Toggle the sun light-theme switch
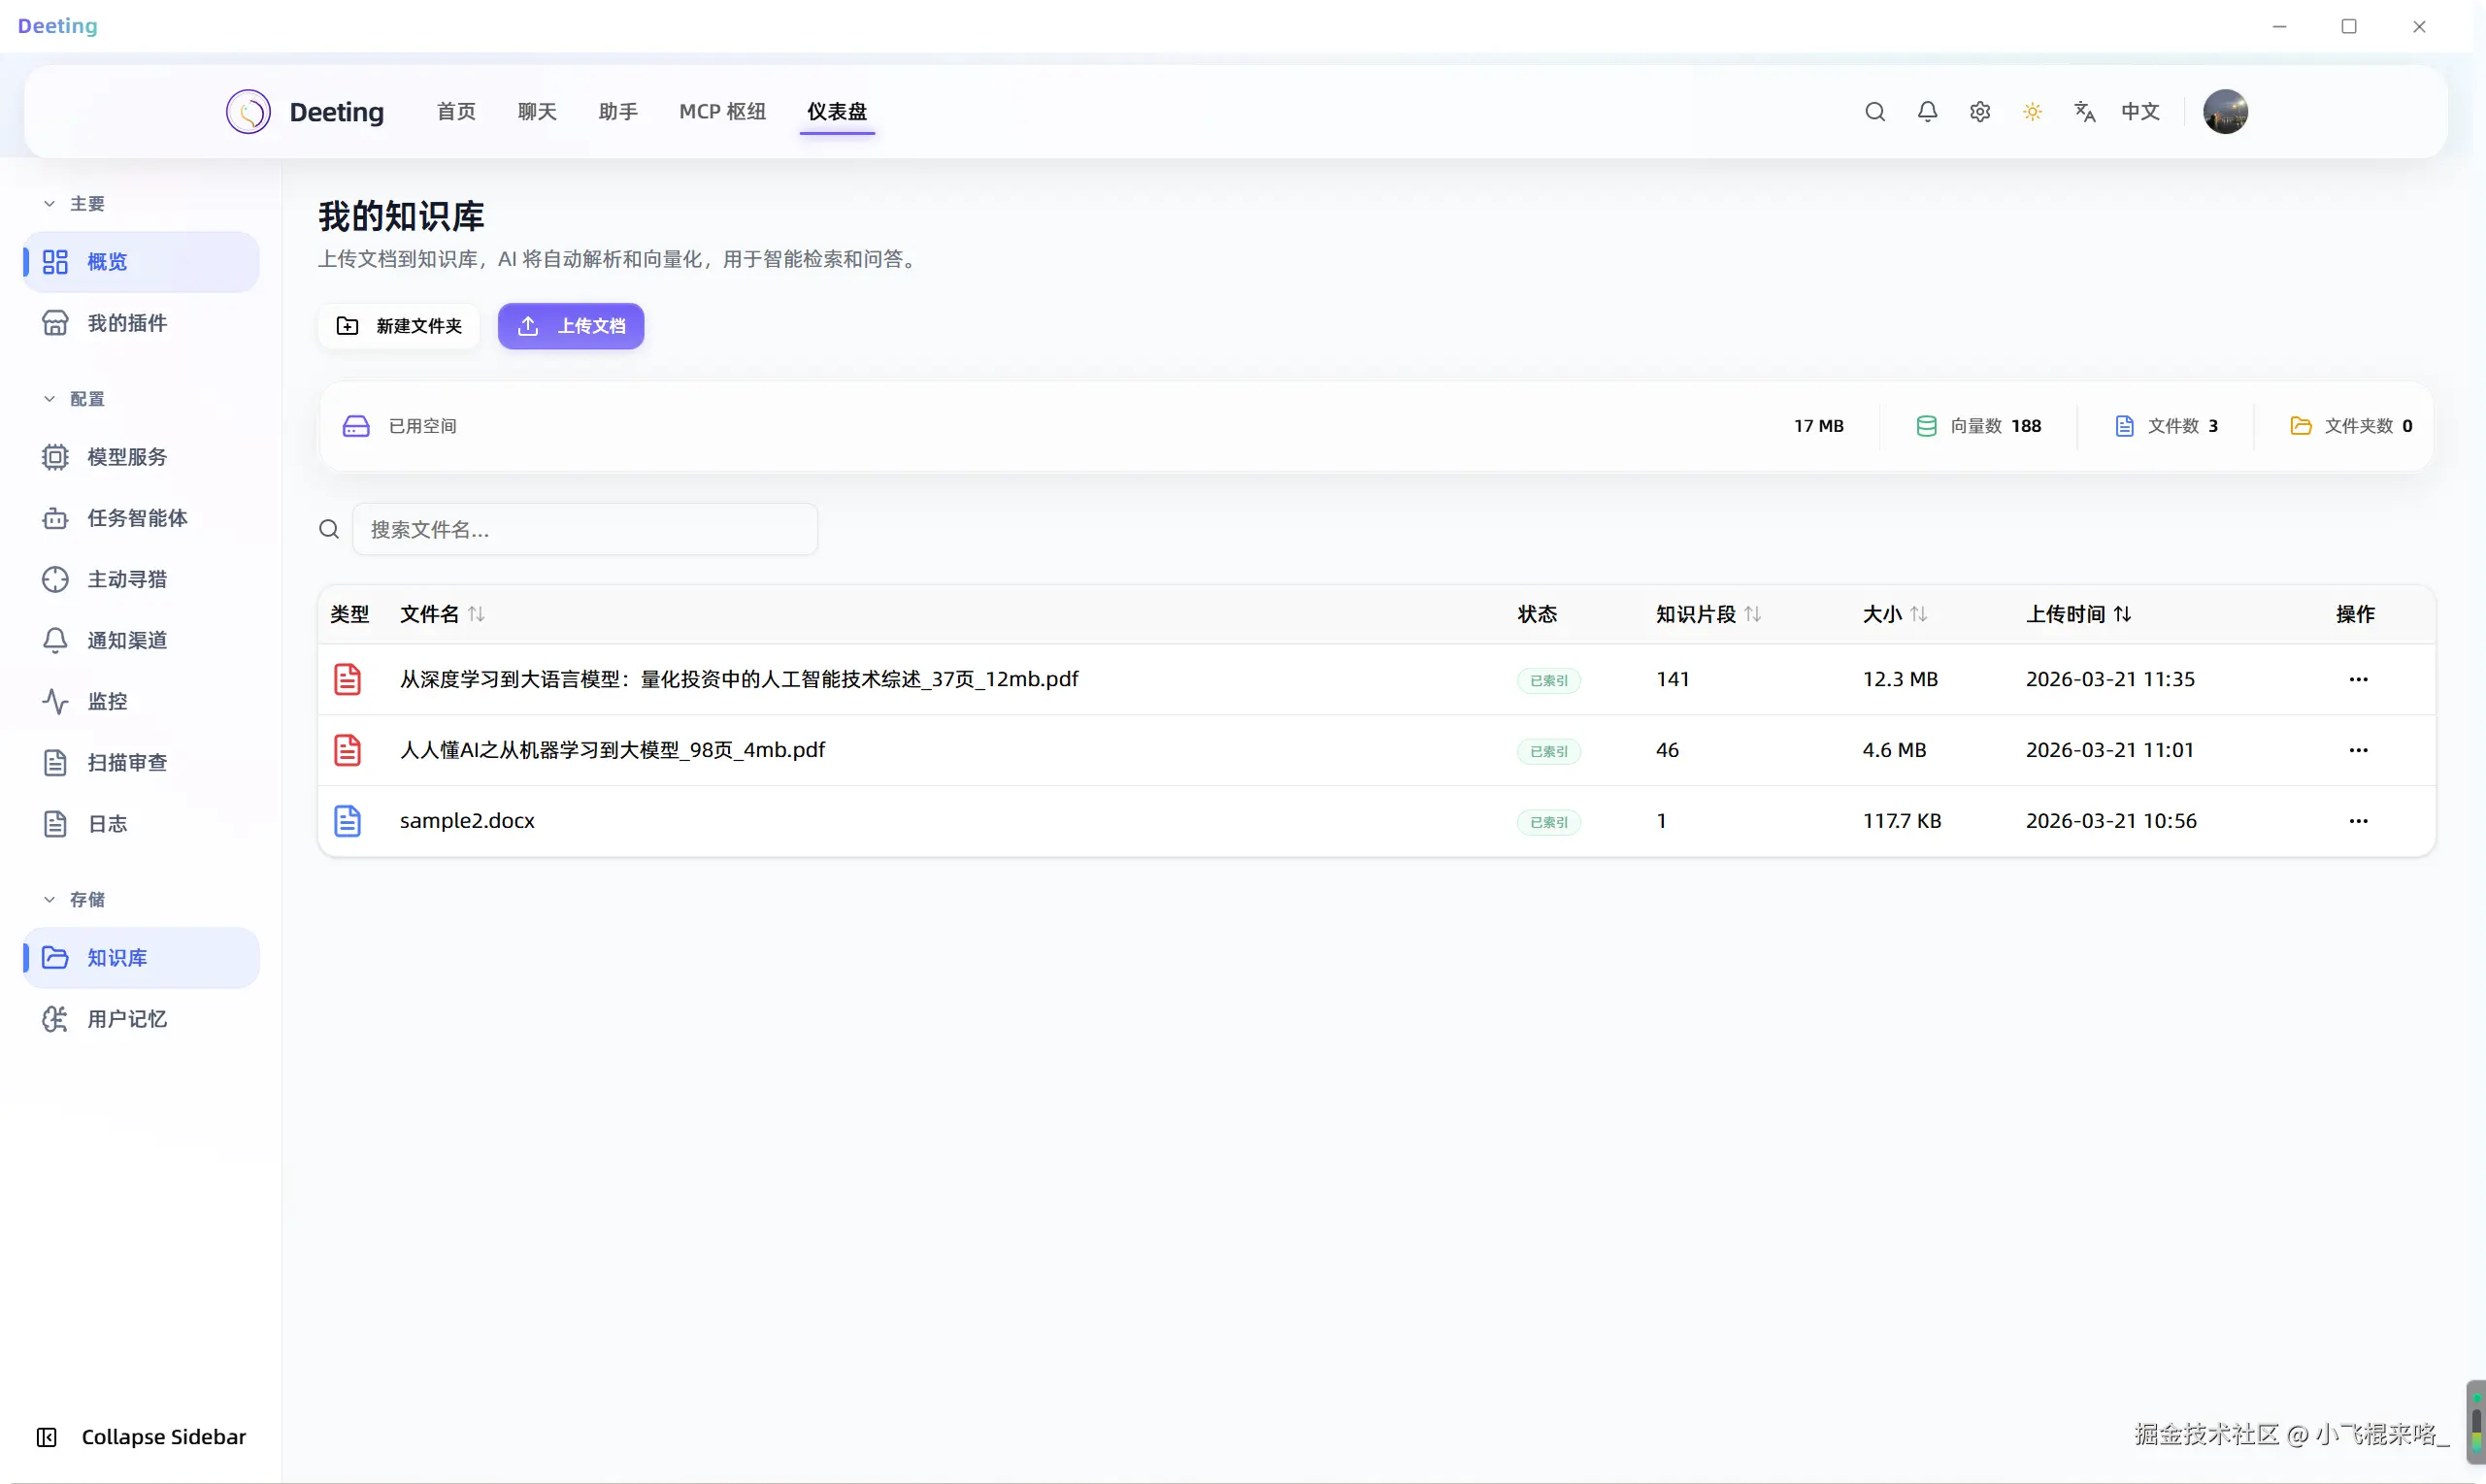2486x1484 pixels. [2032, 112]
